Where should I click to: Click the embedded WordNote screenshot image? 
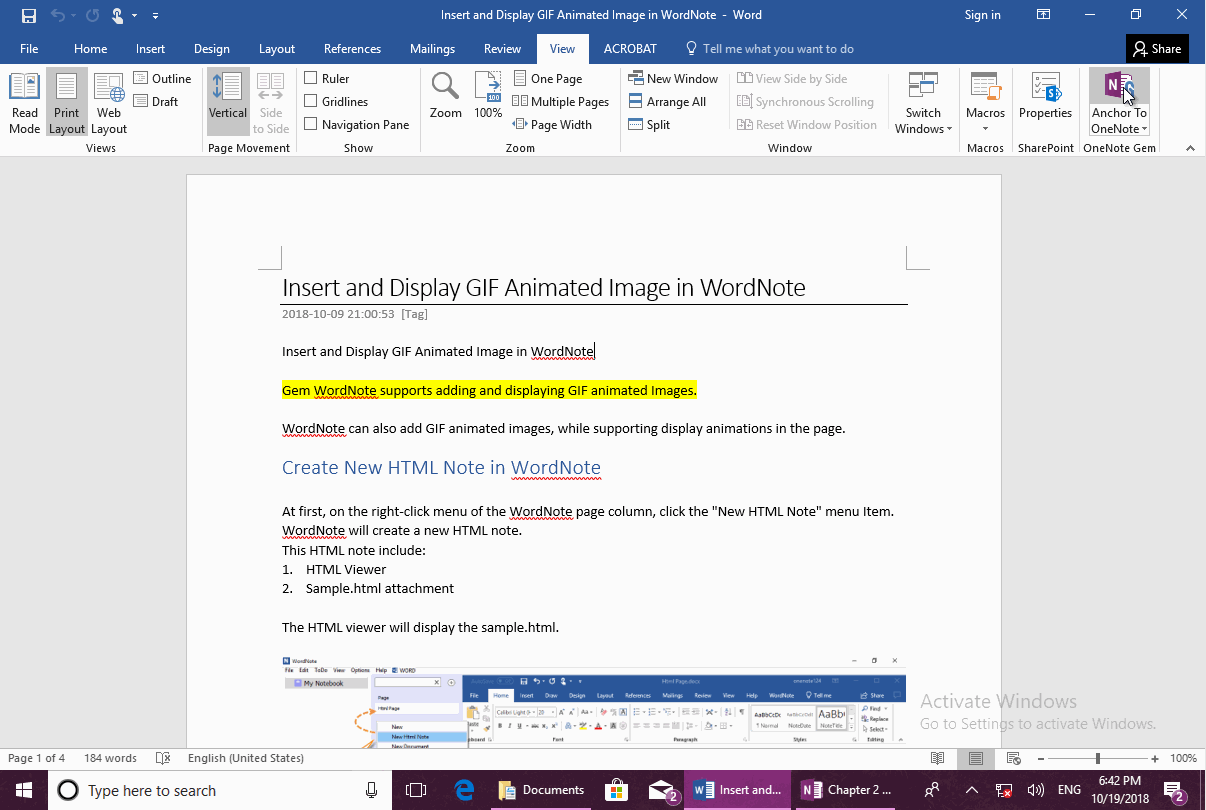point(594,700)
